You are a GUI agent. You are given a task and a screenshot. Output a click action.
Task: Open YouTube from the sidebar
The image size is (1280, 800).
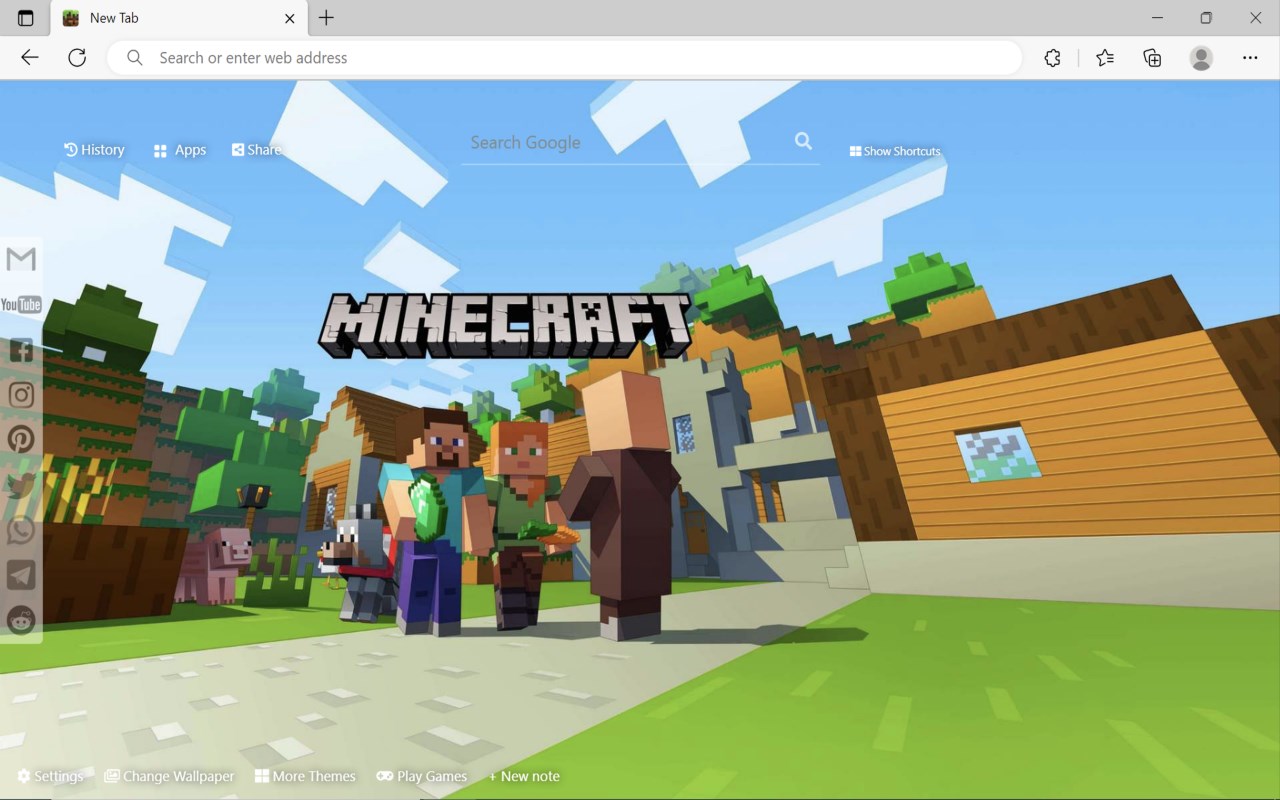point(21,305)
